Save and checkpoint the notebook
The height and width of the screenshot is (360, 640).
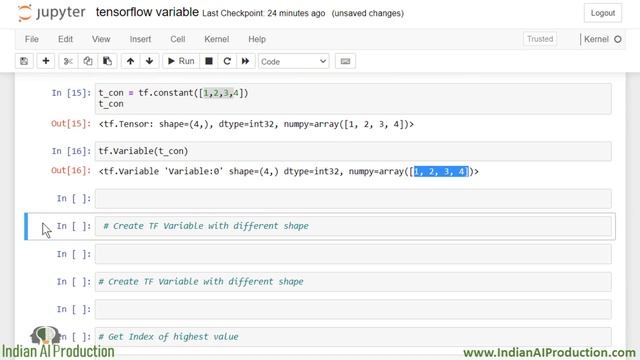pos(24,61)
